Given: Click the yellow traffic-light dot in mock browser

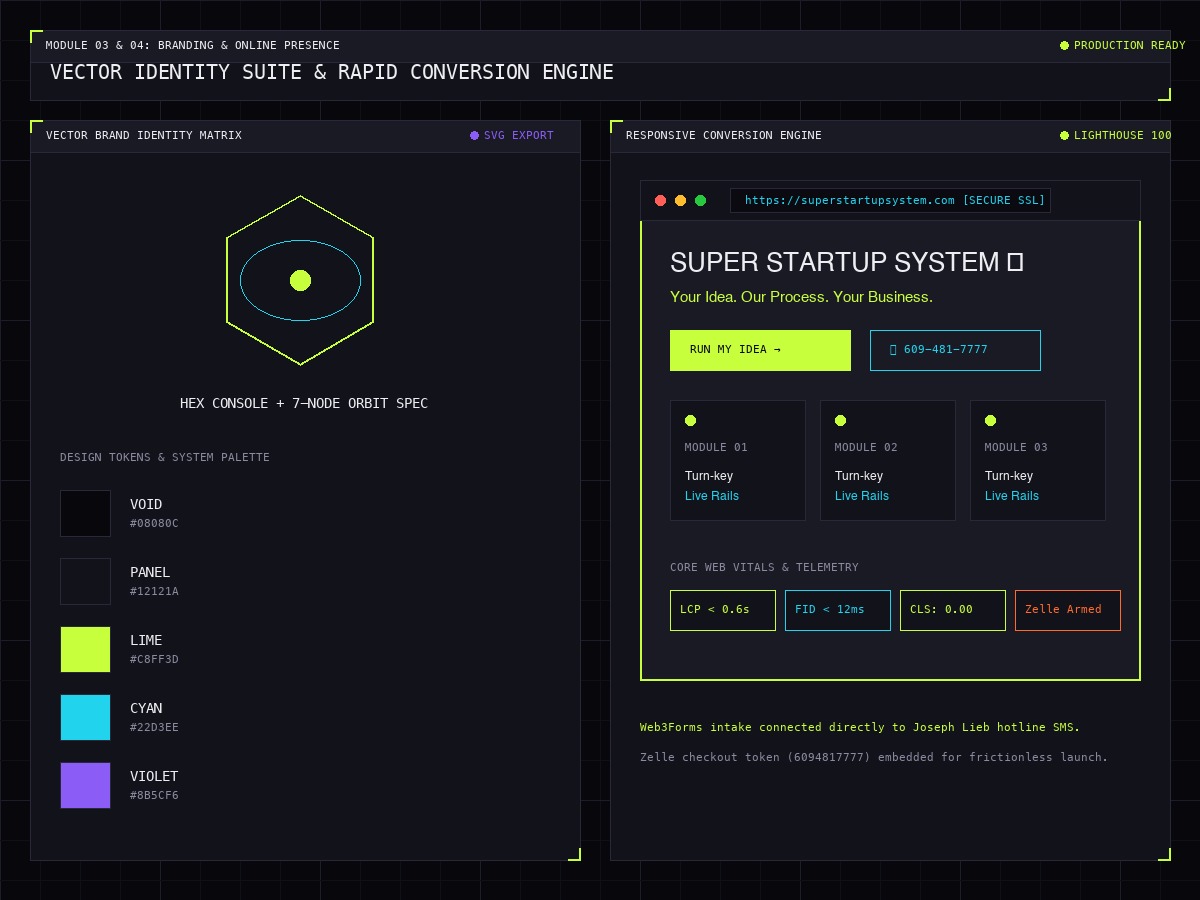Looking at the screenshot, I should [680, 200].
